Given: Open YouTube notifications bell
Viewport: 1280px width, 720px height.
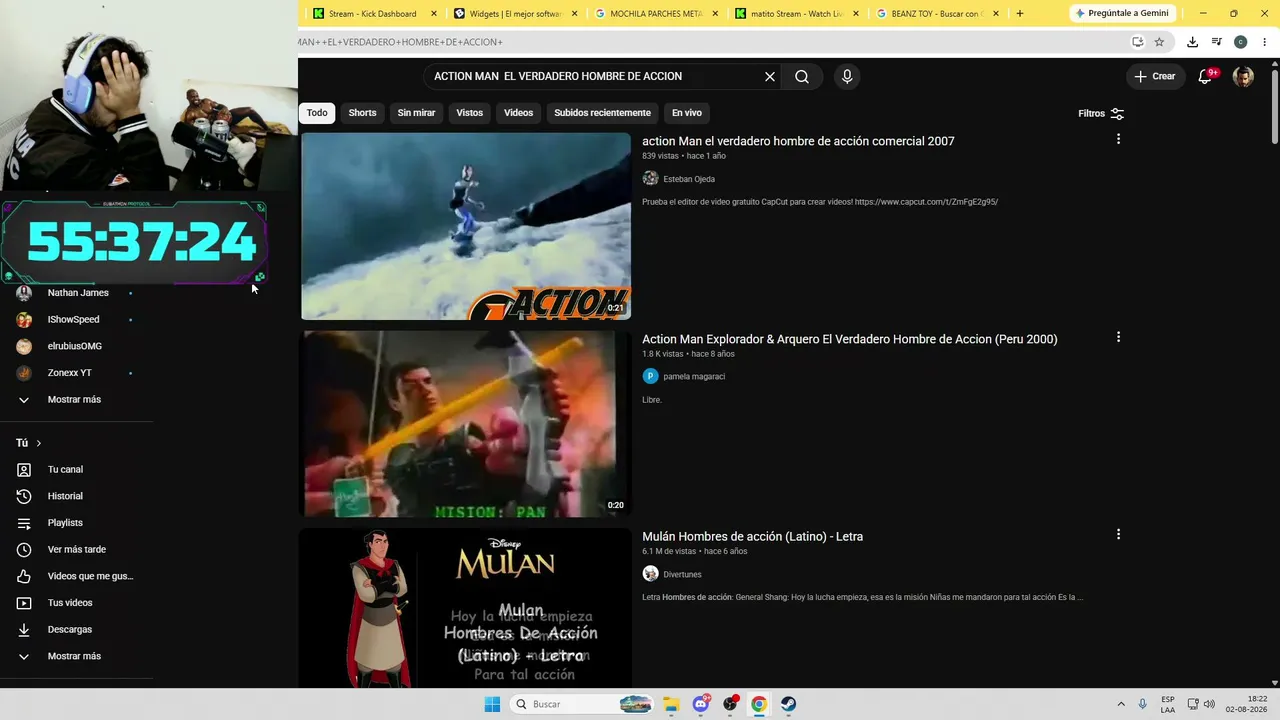Looking at the screenshot, I should tap(1205, 77).
